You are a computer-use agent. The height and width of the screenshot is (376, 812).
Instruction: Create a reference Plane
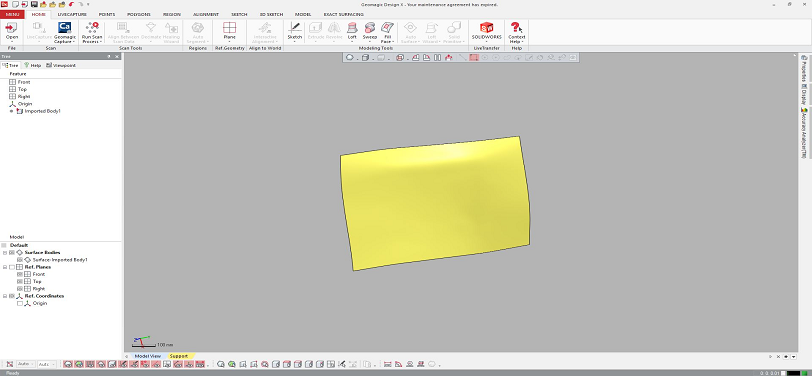tap(229, 31)
